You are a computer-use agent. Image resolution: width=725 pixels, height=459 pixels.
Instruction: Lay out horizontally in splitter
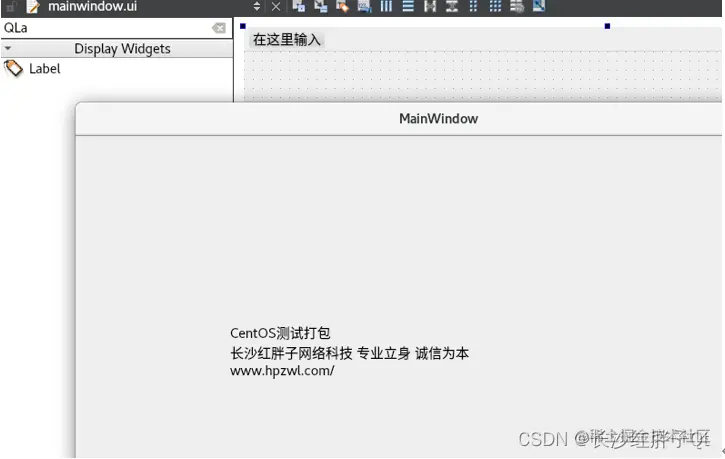coord(430,6)
